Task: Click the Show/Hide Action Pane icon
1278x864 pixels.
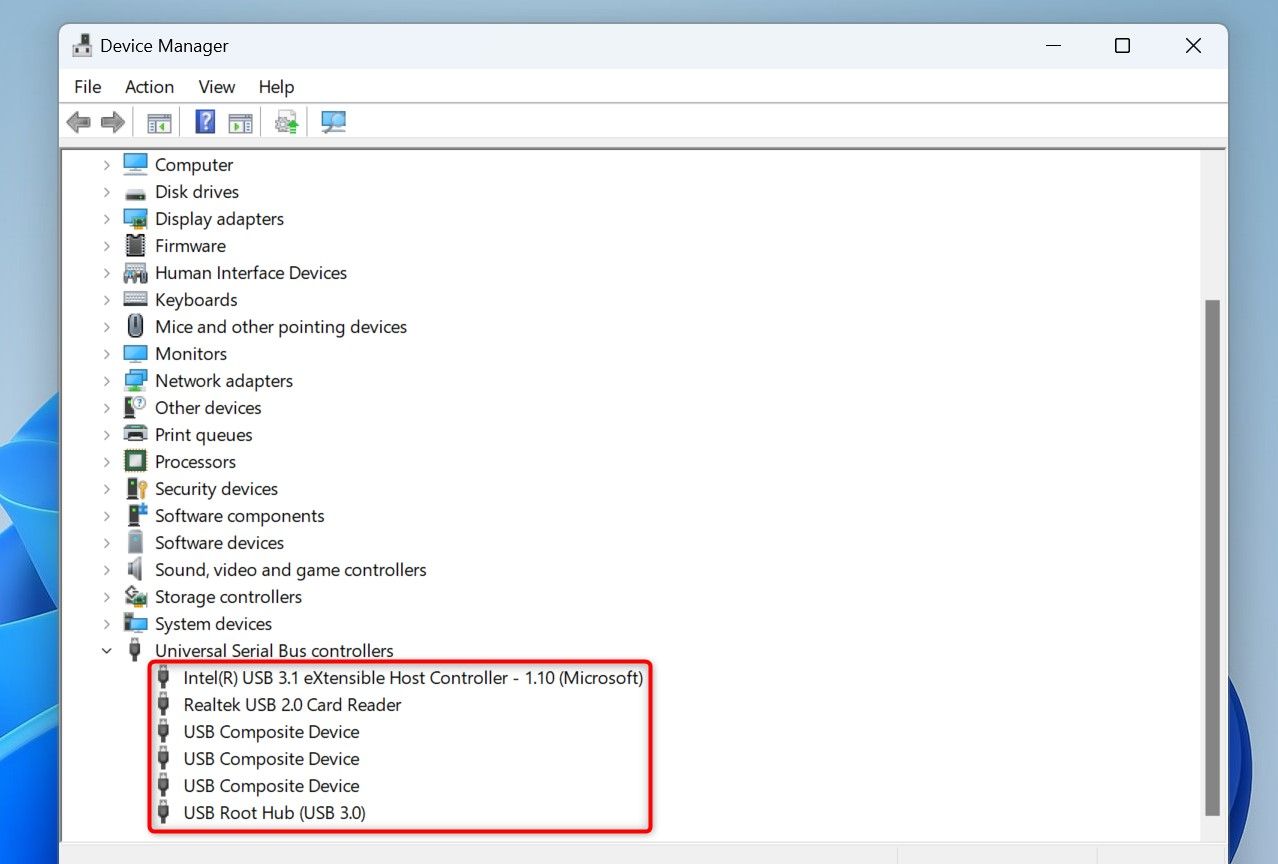Action: 240,122
